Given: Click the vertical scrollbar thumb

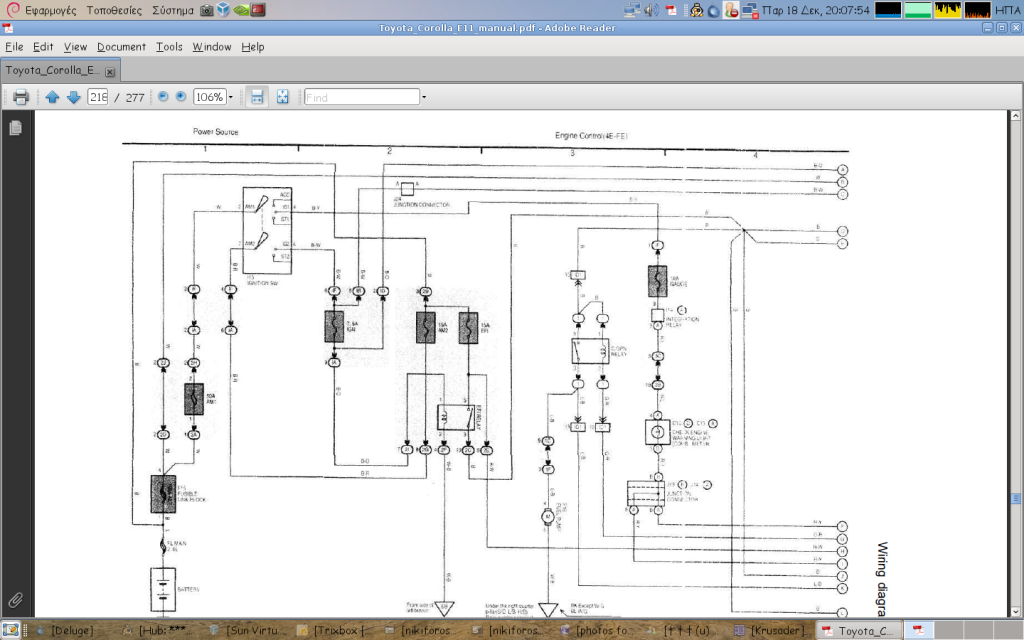Looking at the screenshot, I should click(x=1016, y=498).
